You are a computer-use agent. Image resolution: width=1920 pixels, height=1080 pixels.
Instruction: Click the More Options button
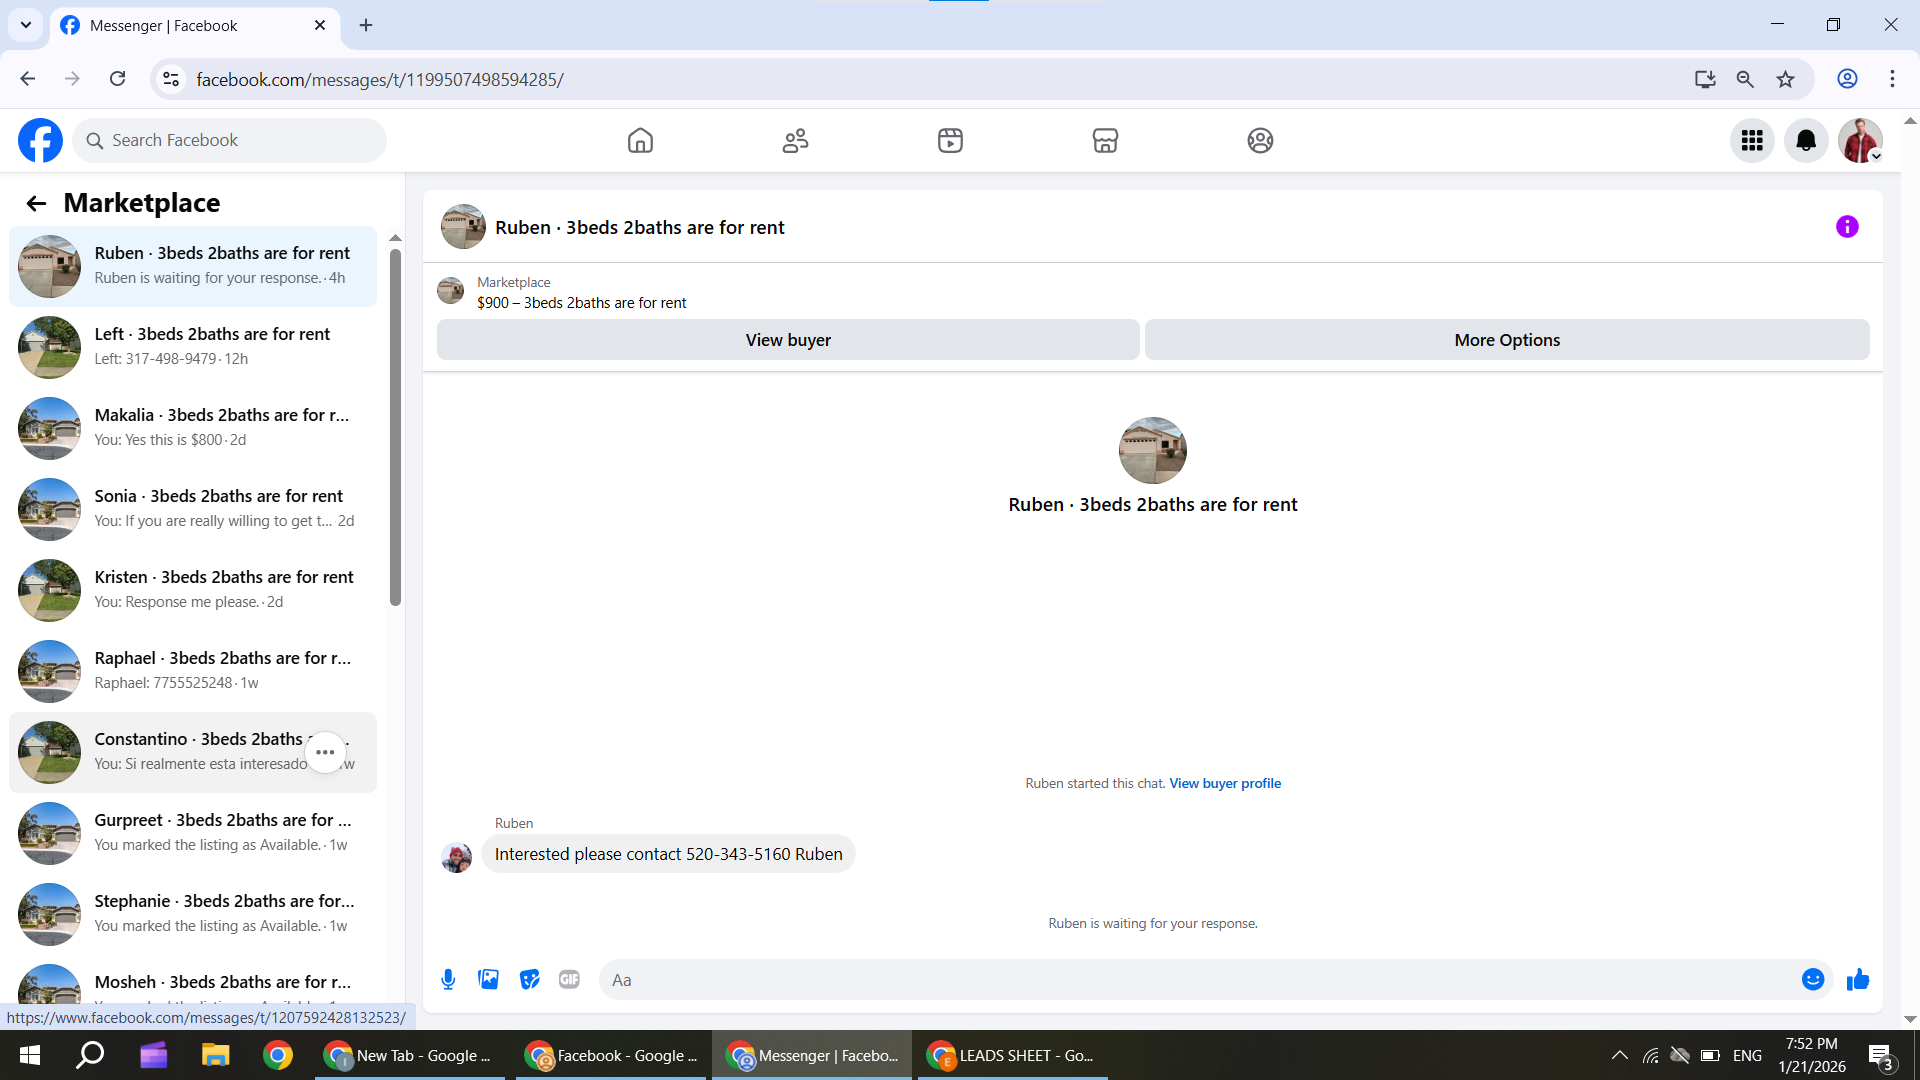click(x=1506, y=340)
